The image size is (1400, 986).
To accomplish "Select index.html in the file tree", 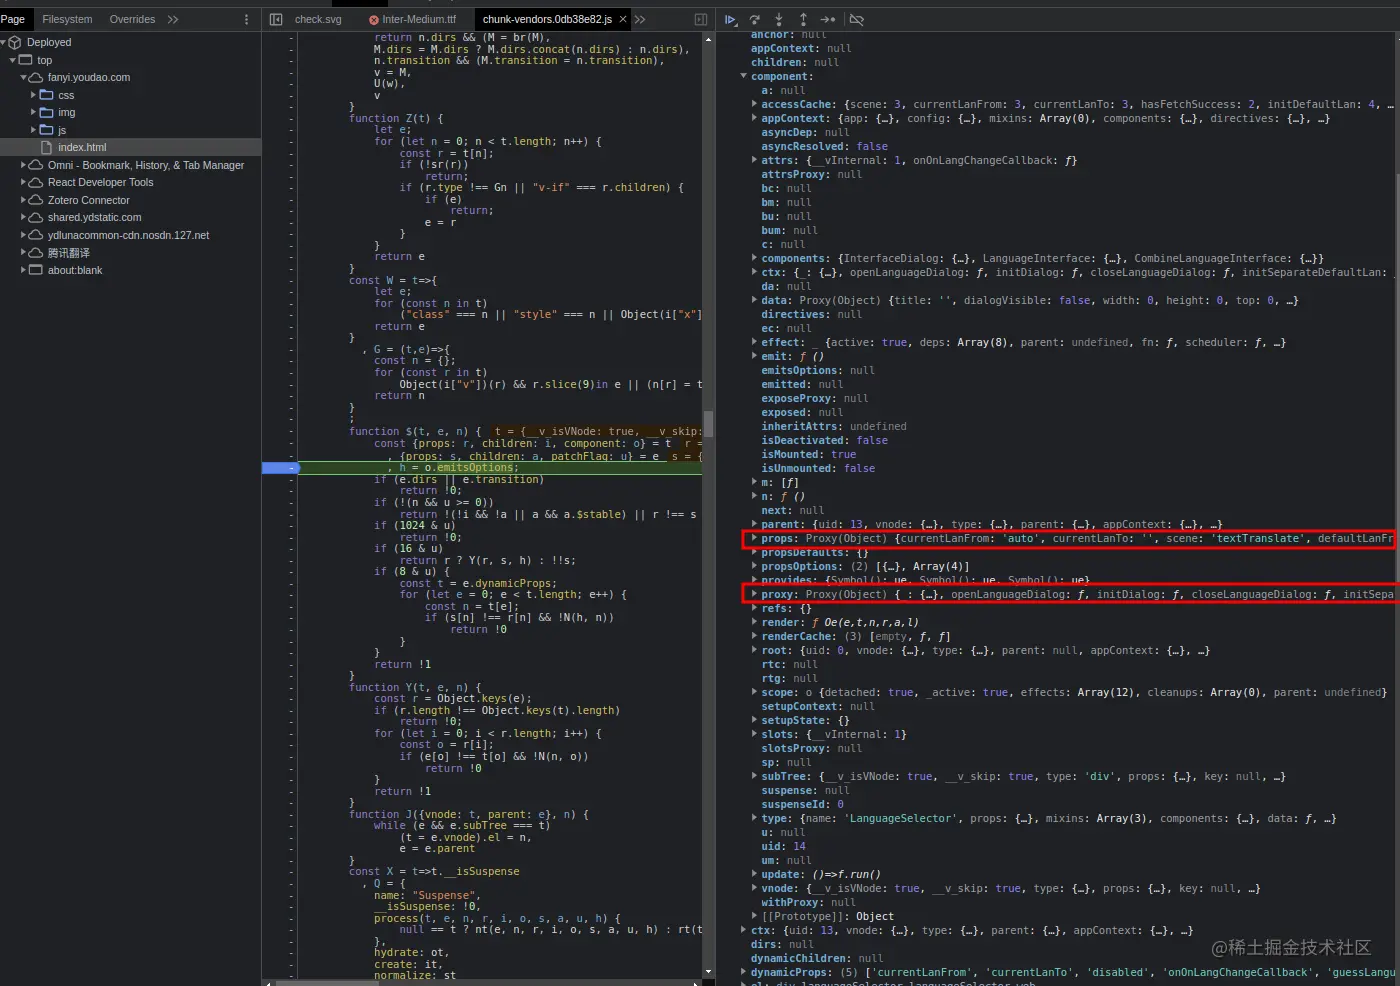I will [130, 147].
